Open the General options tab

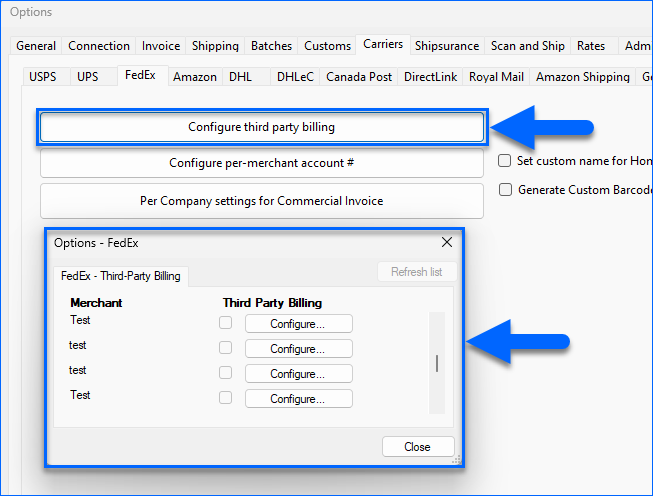point(36,46)
